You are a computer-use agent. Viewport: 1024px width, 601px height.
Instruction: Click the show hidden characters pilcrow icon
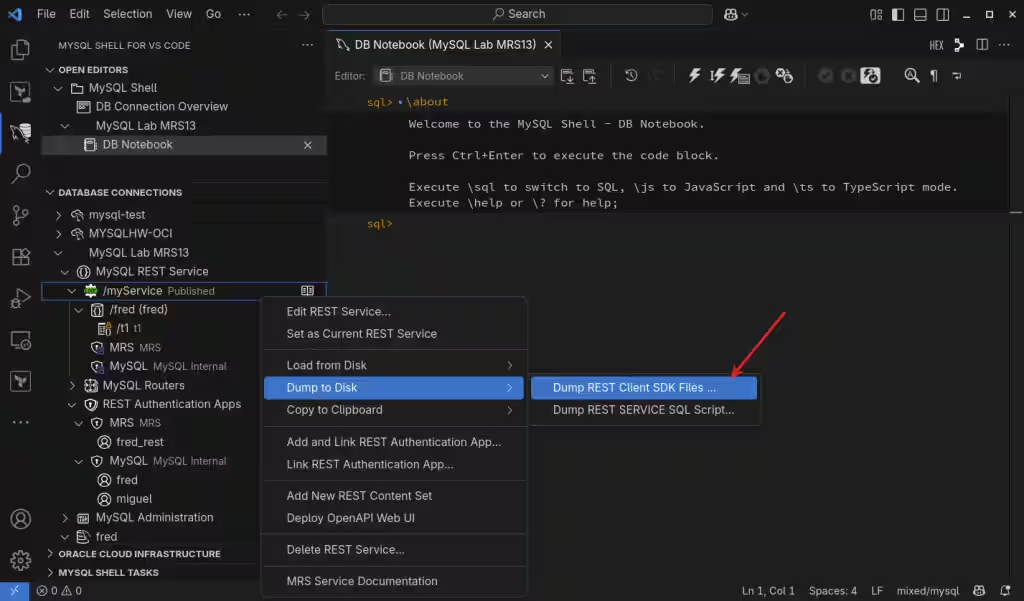pos(934,76)
